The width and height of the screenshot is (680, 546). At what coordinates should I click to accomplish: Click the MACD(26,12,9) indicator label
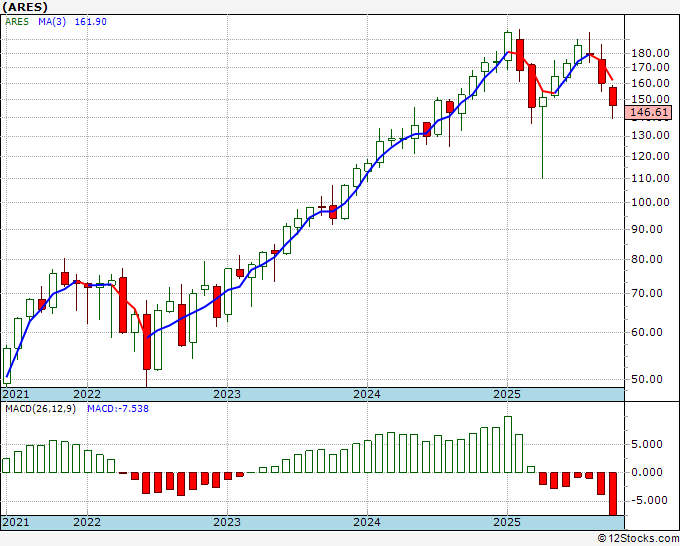click(x=40, y=409)
